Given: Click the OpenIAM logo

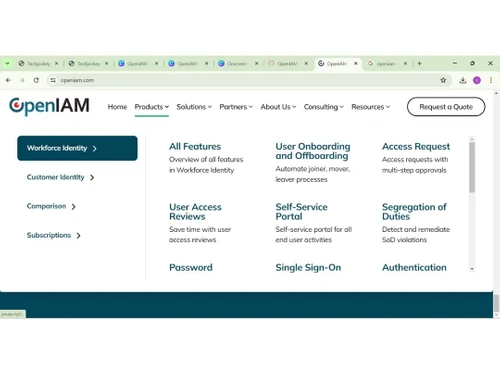Looking at the screenshot, I should pos(49,106).
